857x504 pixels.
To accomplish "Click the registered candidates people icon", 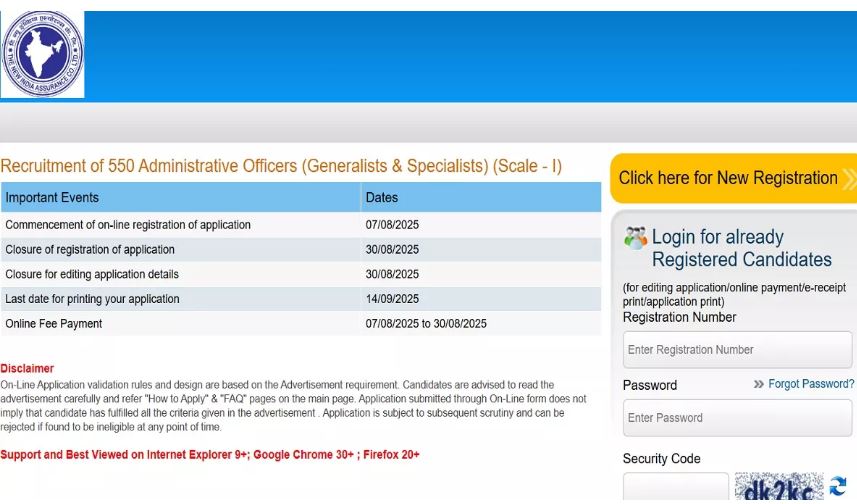I will 635,238.
